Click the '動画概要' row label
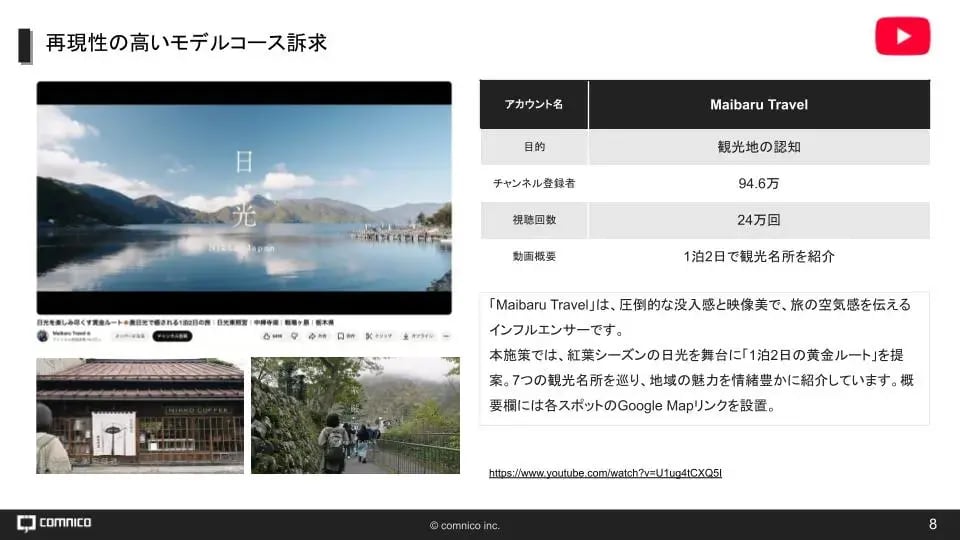 [x=534, y=257]
